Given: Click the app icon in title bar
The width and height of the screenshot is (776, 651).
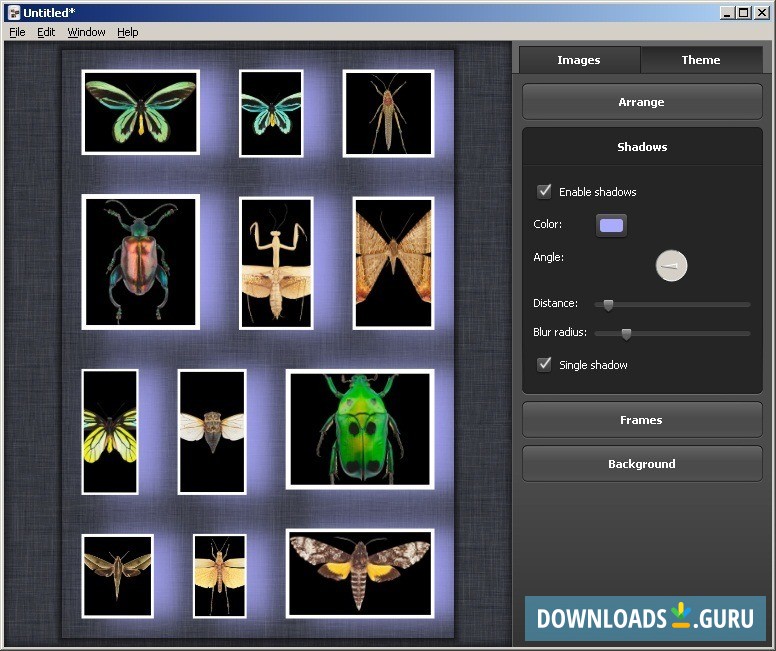Looking at the screenshot, I should [x=13, y=12].
